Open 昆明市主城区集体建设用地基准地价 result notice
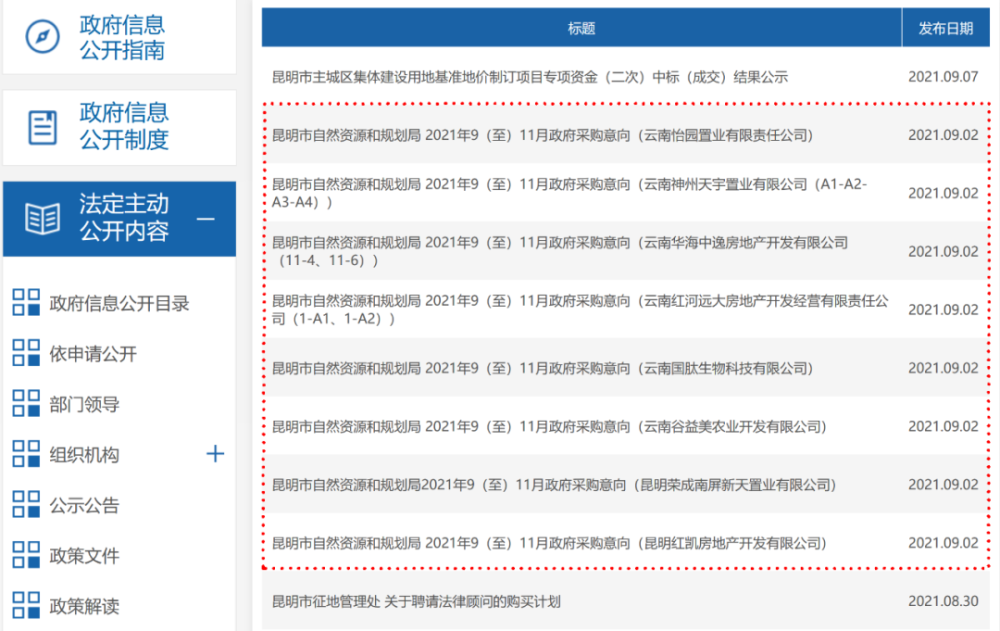The width and height of the screenshot is (1000, 631). pos(530,77)
